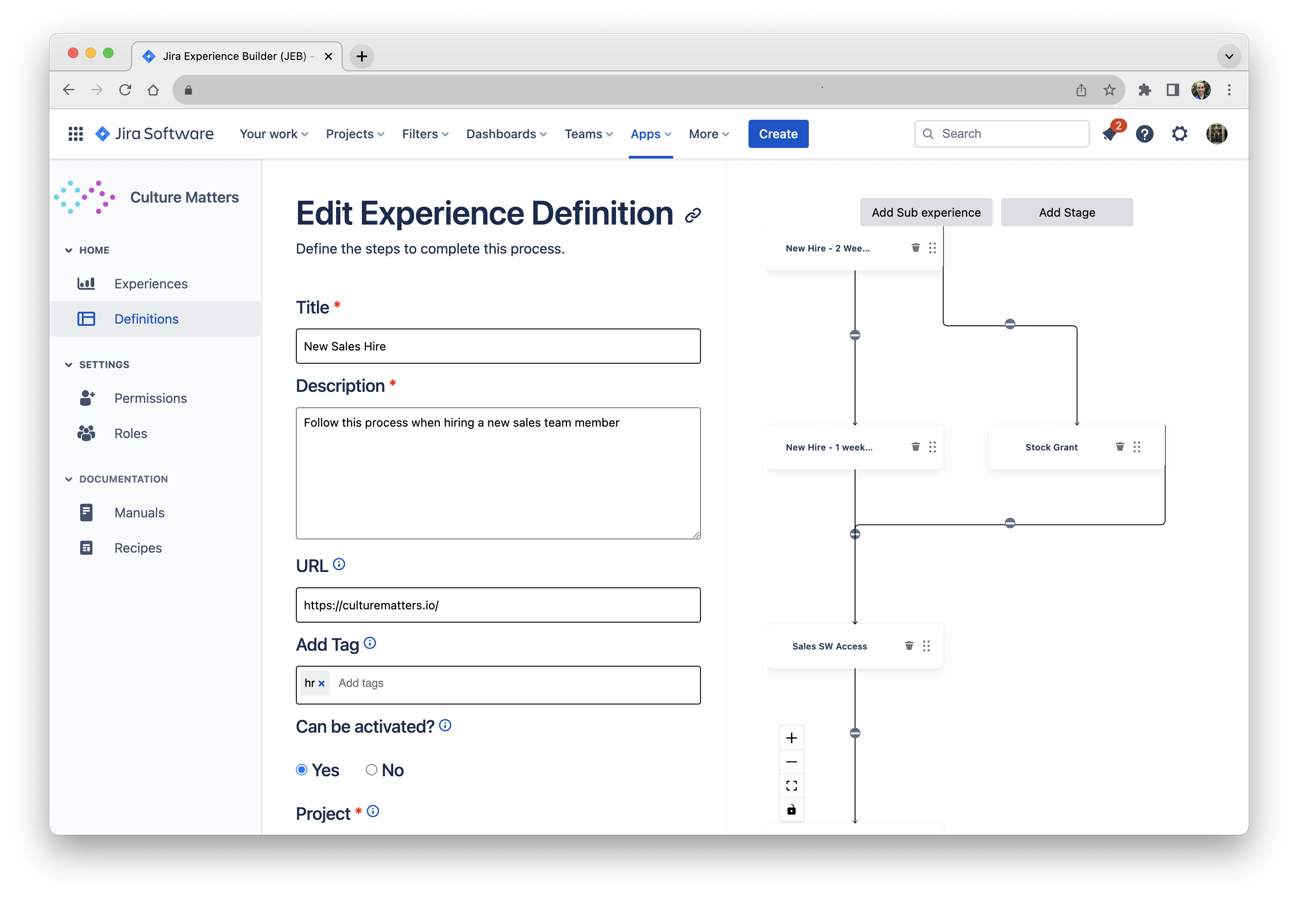Click the Add Stage button
The width and height of the screenshot is (1298, 900).
coord(1066,212)
